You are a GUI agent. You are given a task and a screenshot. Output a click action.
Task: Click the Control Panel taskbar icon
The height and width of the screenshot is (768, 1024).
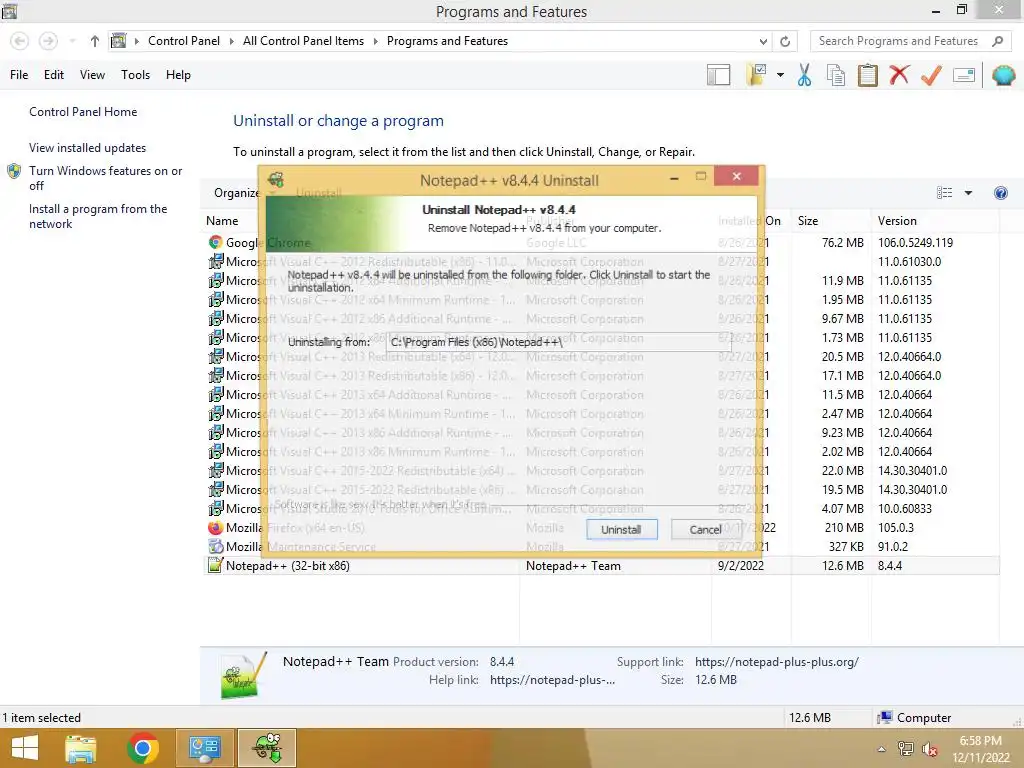204,748
